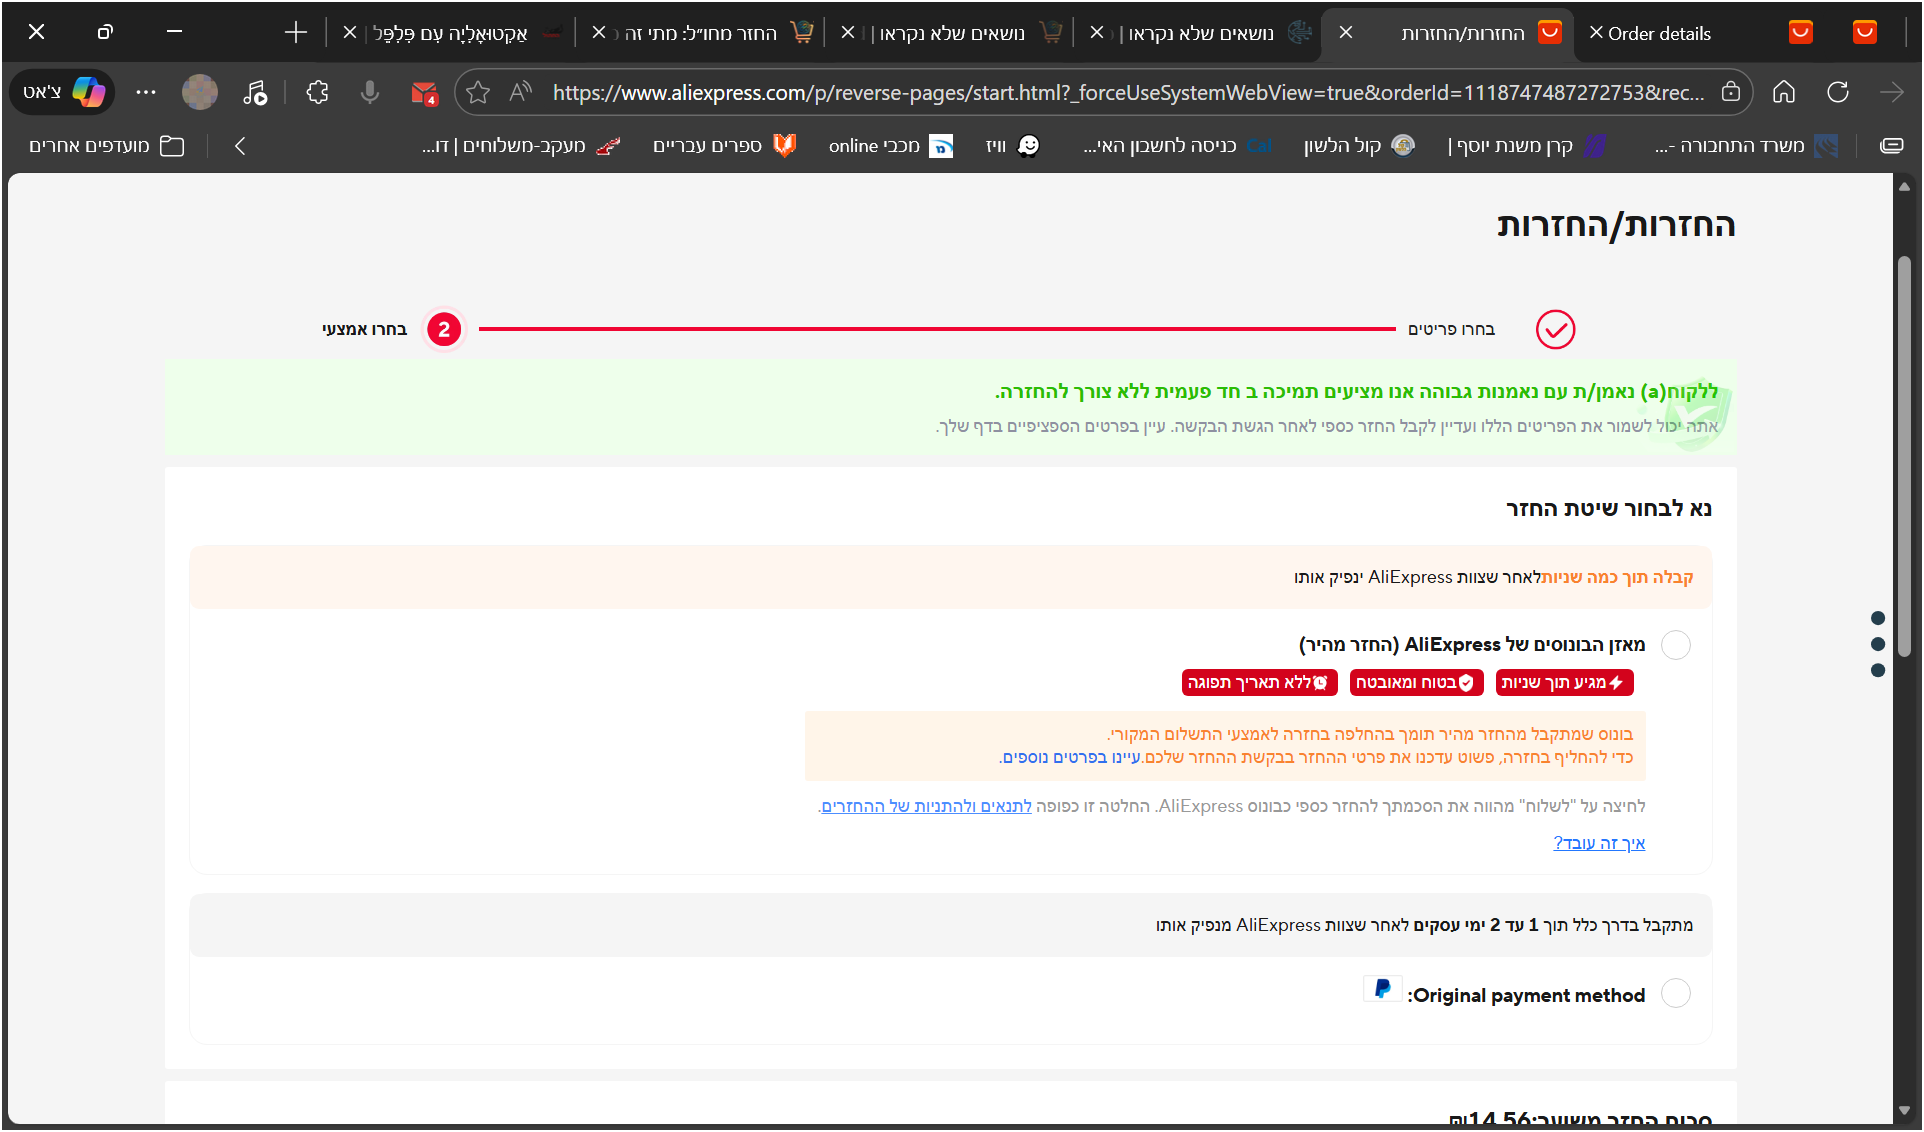The image size is (1924, 1132).
Task: Open the refund terms and conditions link
Action: click(x=926, y=806)
